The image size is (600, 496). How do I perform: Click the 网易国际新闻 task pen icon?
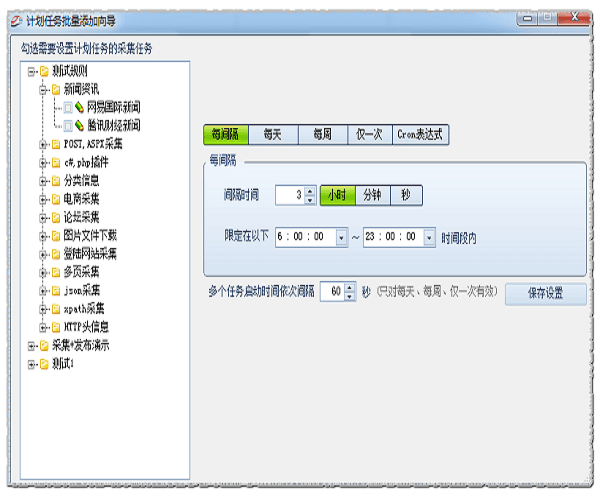(x=80, y=107)
